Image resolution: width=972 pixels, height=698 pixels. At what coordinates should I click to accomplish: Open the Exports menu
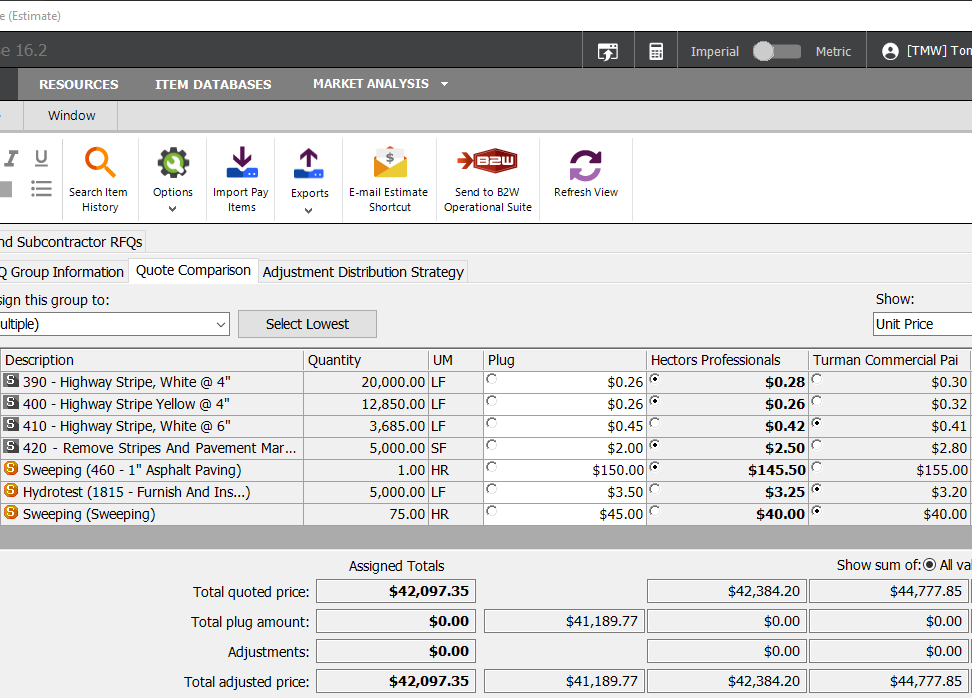tap(309, 181)
